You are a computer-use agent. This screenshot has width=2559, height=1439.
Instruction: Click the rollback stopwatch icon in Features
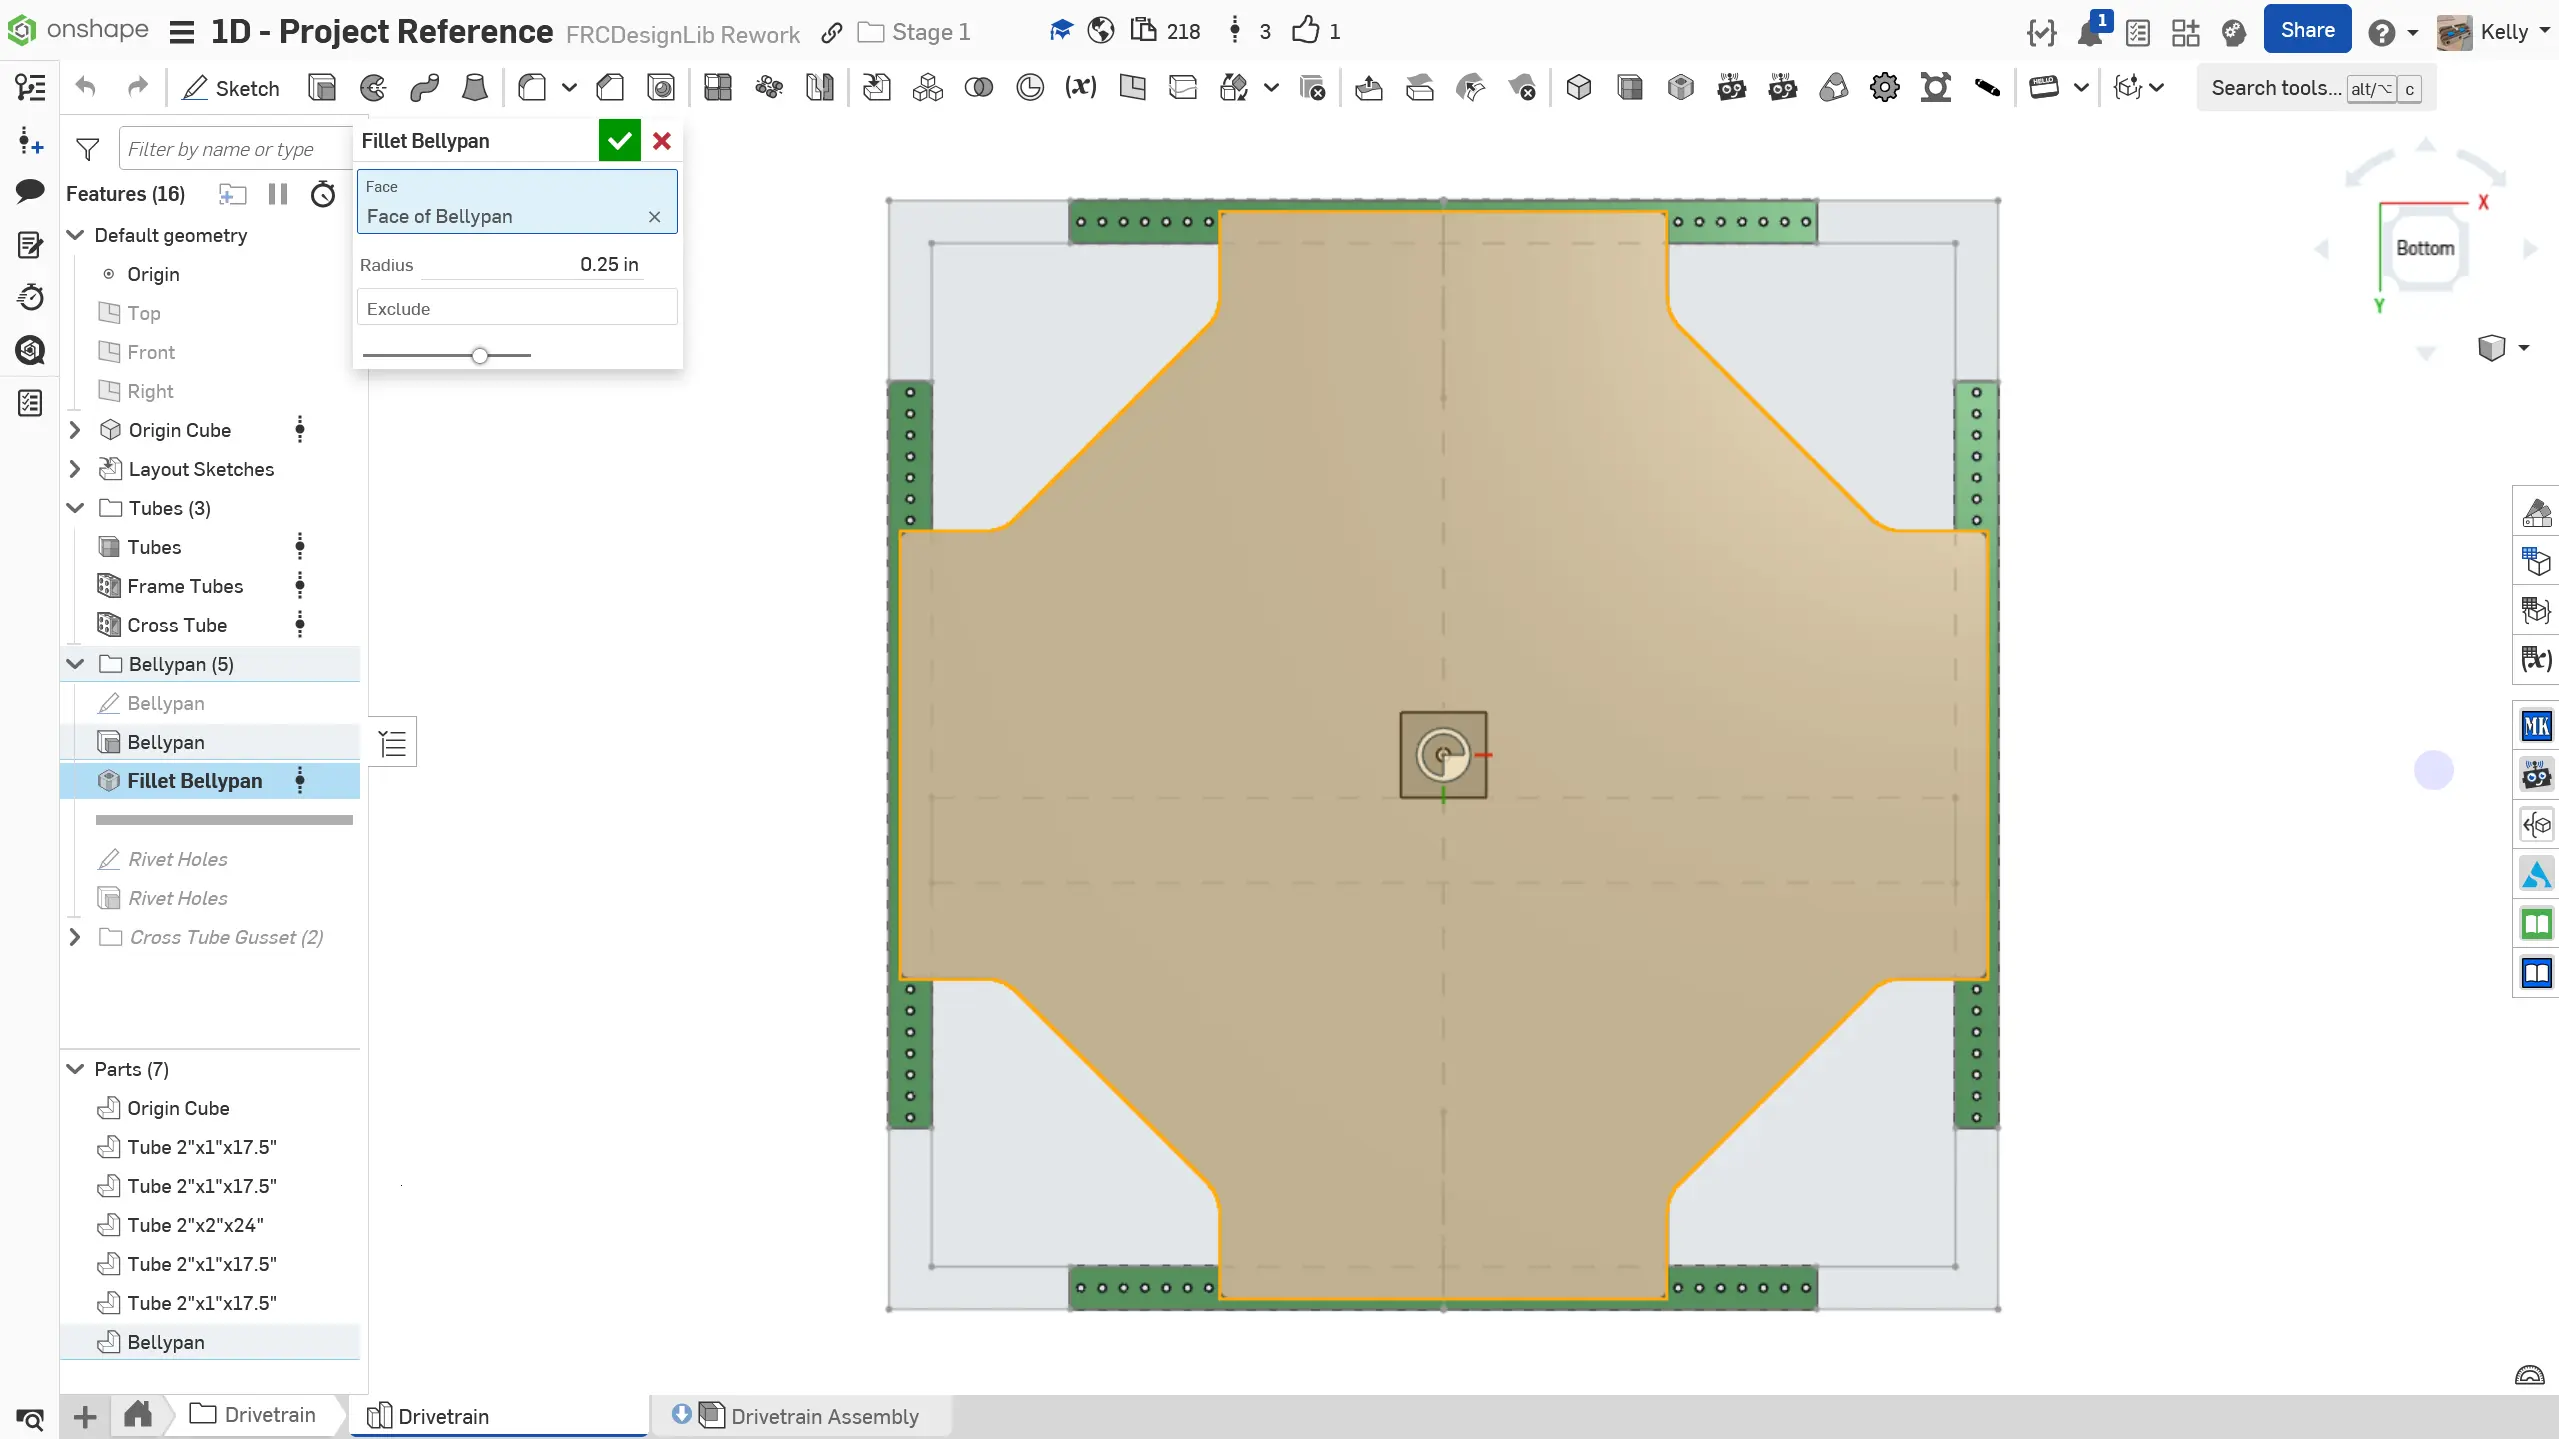point(322,194)
